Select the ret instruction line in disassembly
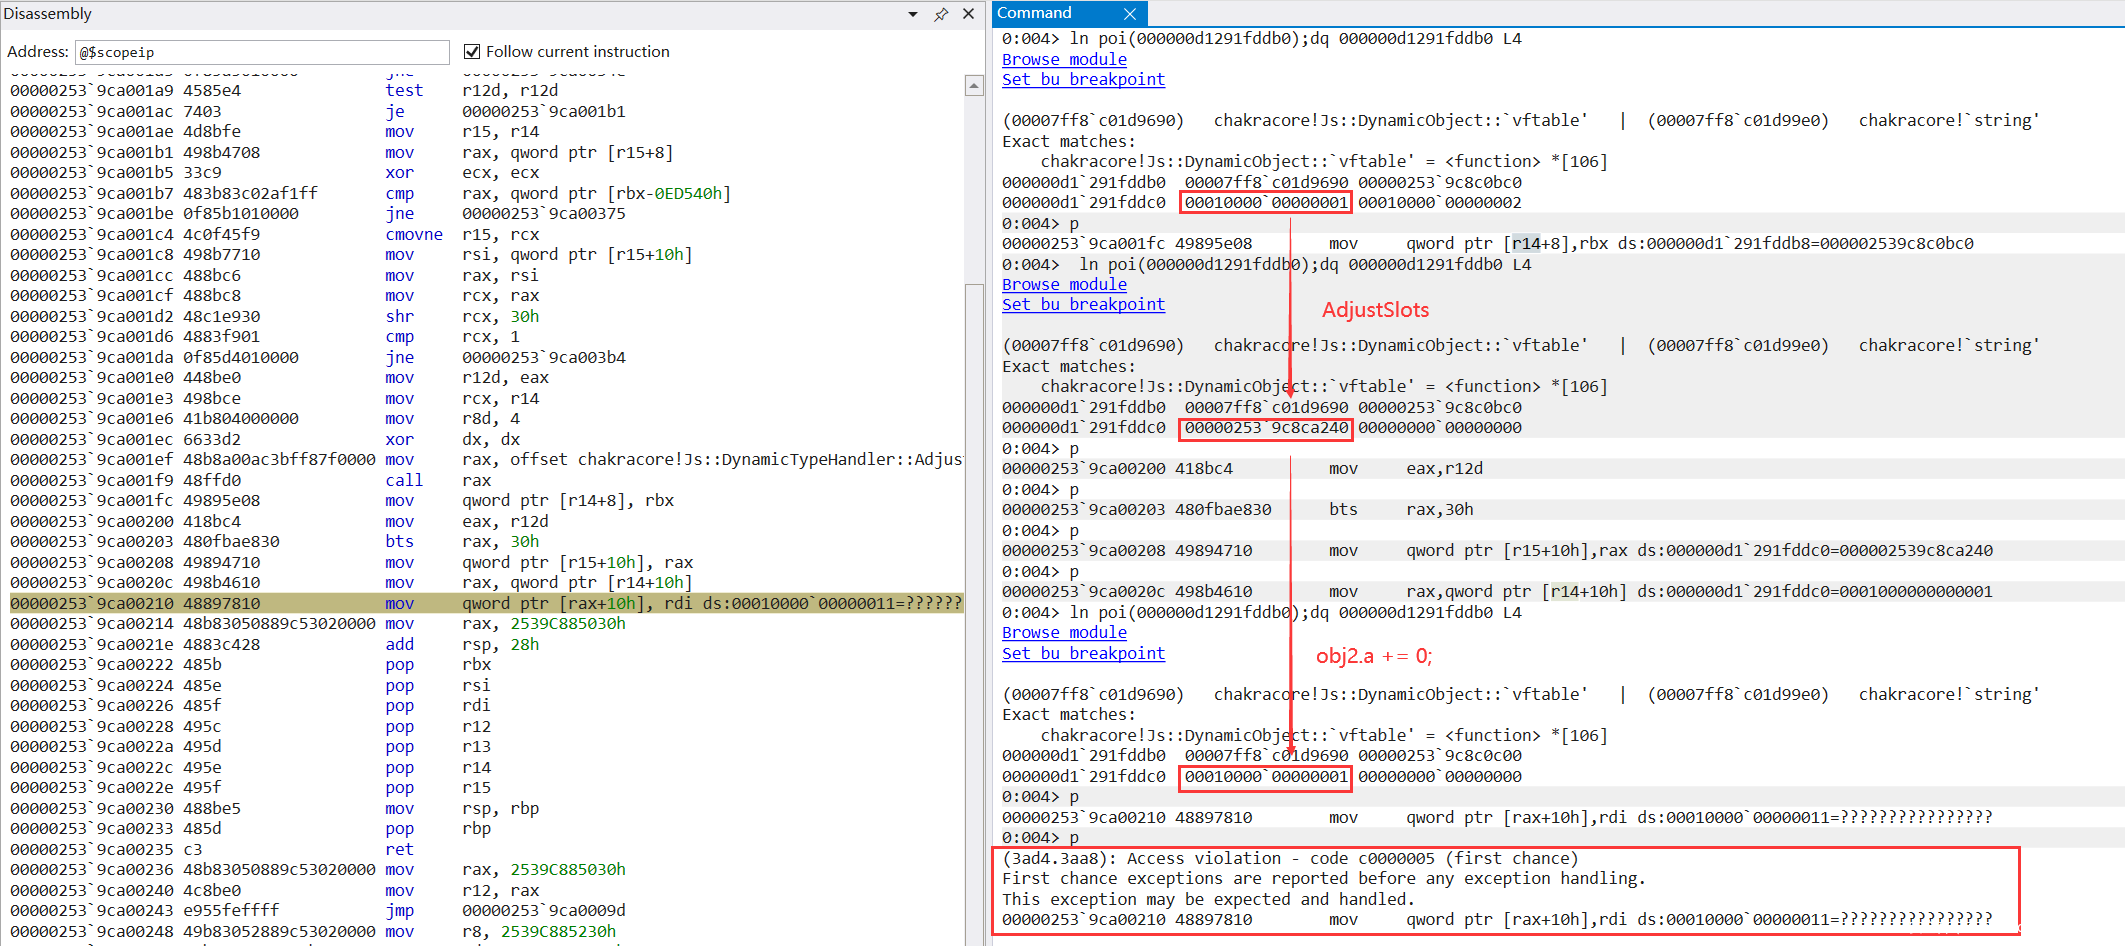The height and width of the screenshot is (946, 2125). (x=399, y=849)
